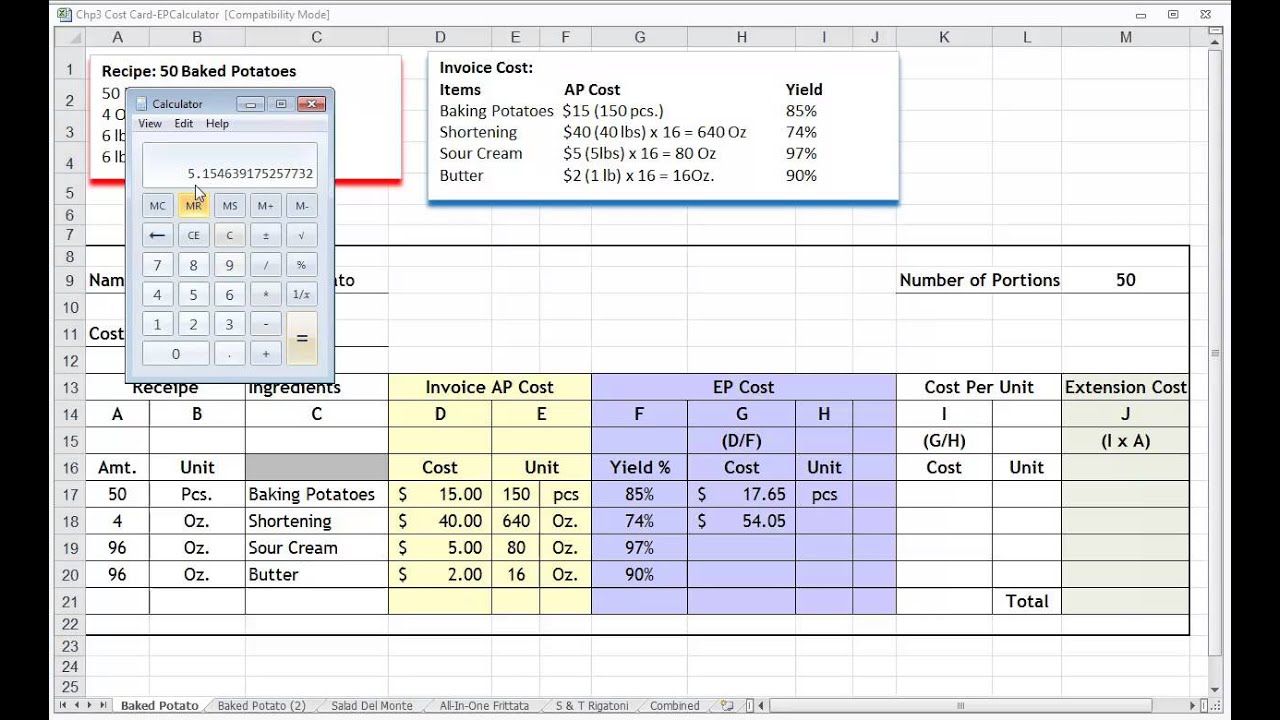Click the equals key in Calculator
1280x720 pixels.
(x=302, y=339)
